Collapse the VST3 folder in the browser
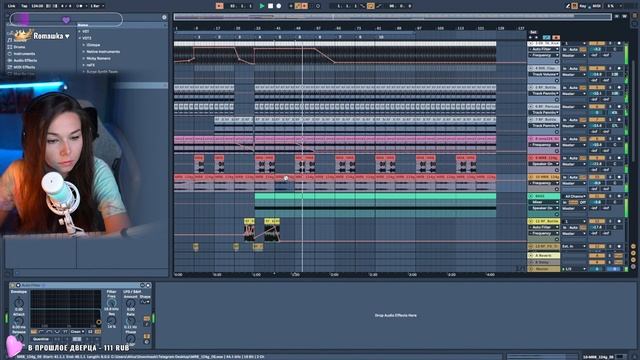The image size is (640, 360). 80,38
